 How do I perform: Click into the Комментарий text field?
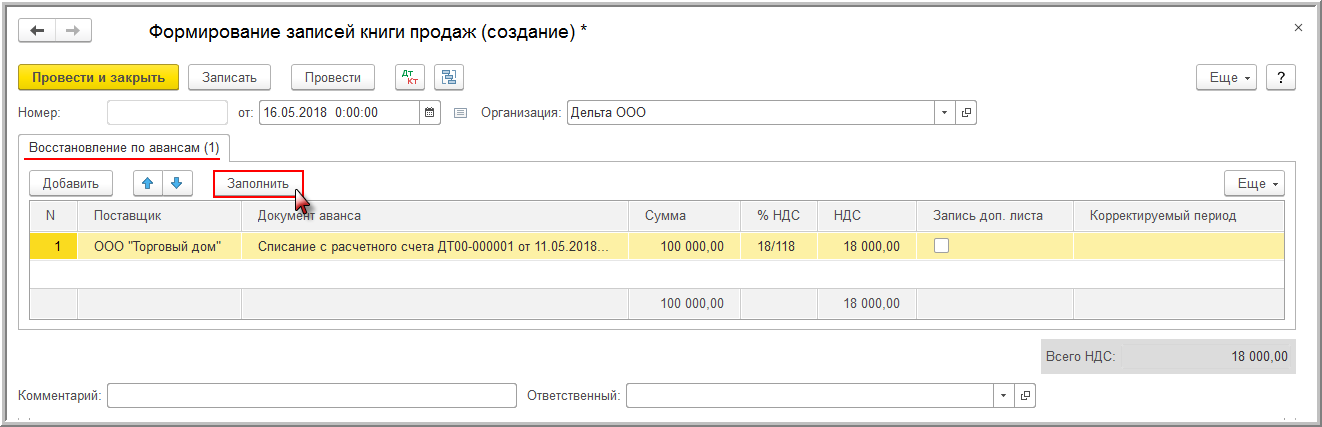tap(311, 396)
